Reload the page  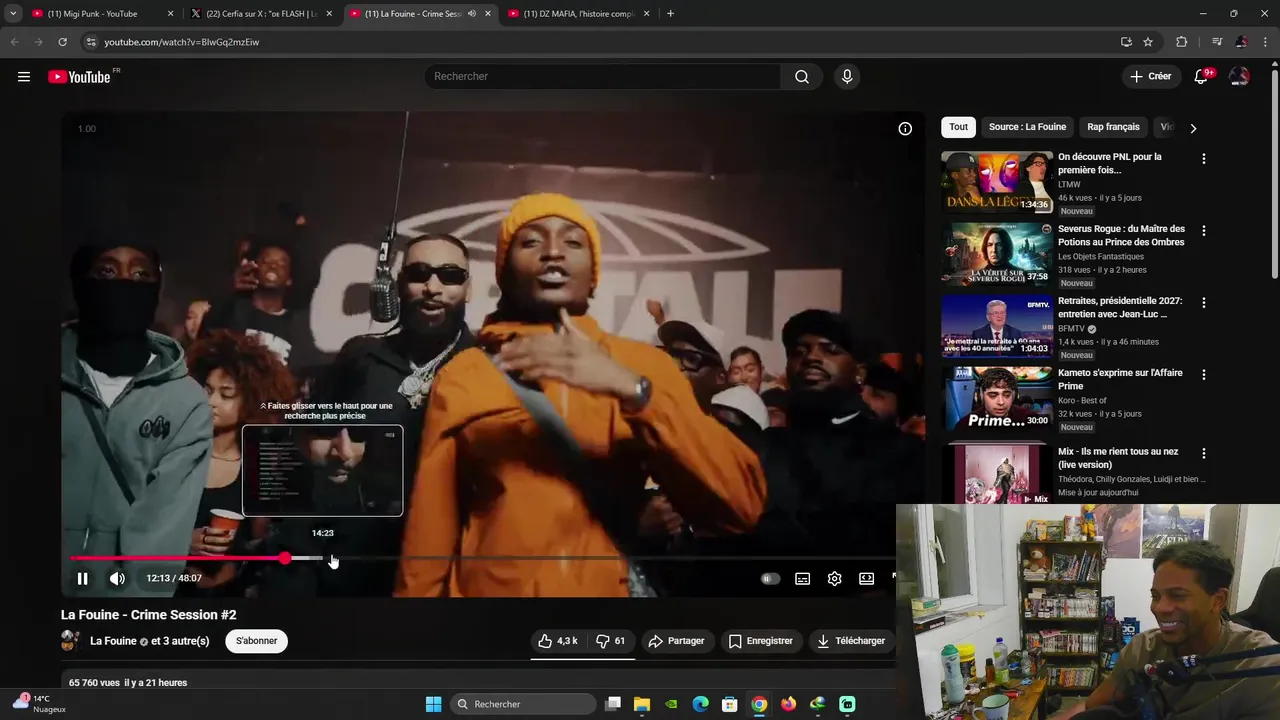tap(62, 42)
